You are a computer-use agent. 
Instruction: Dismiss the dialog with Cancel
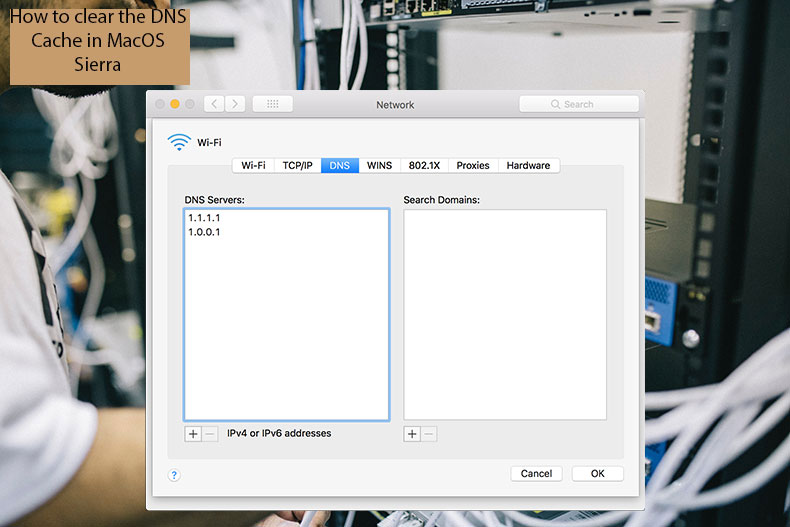click(536, 473)
